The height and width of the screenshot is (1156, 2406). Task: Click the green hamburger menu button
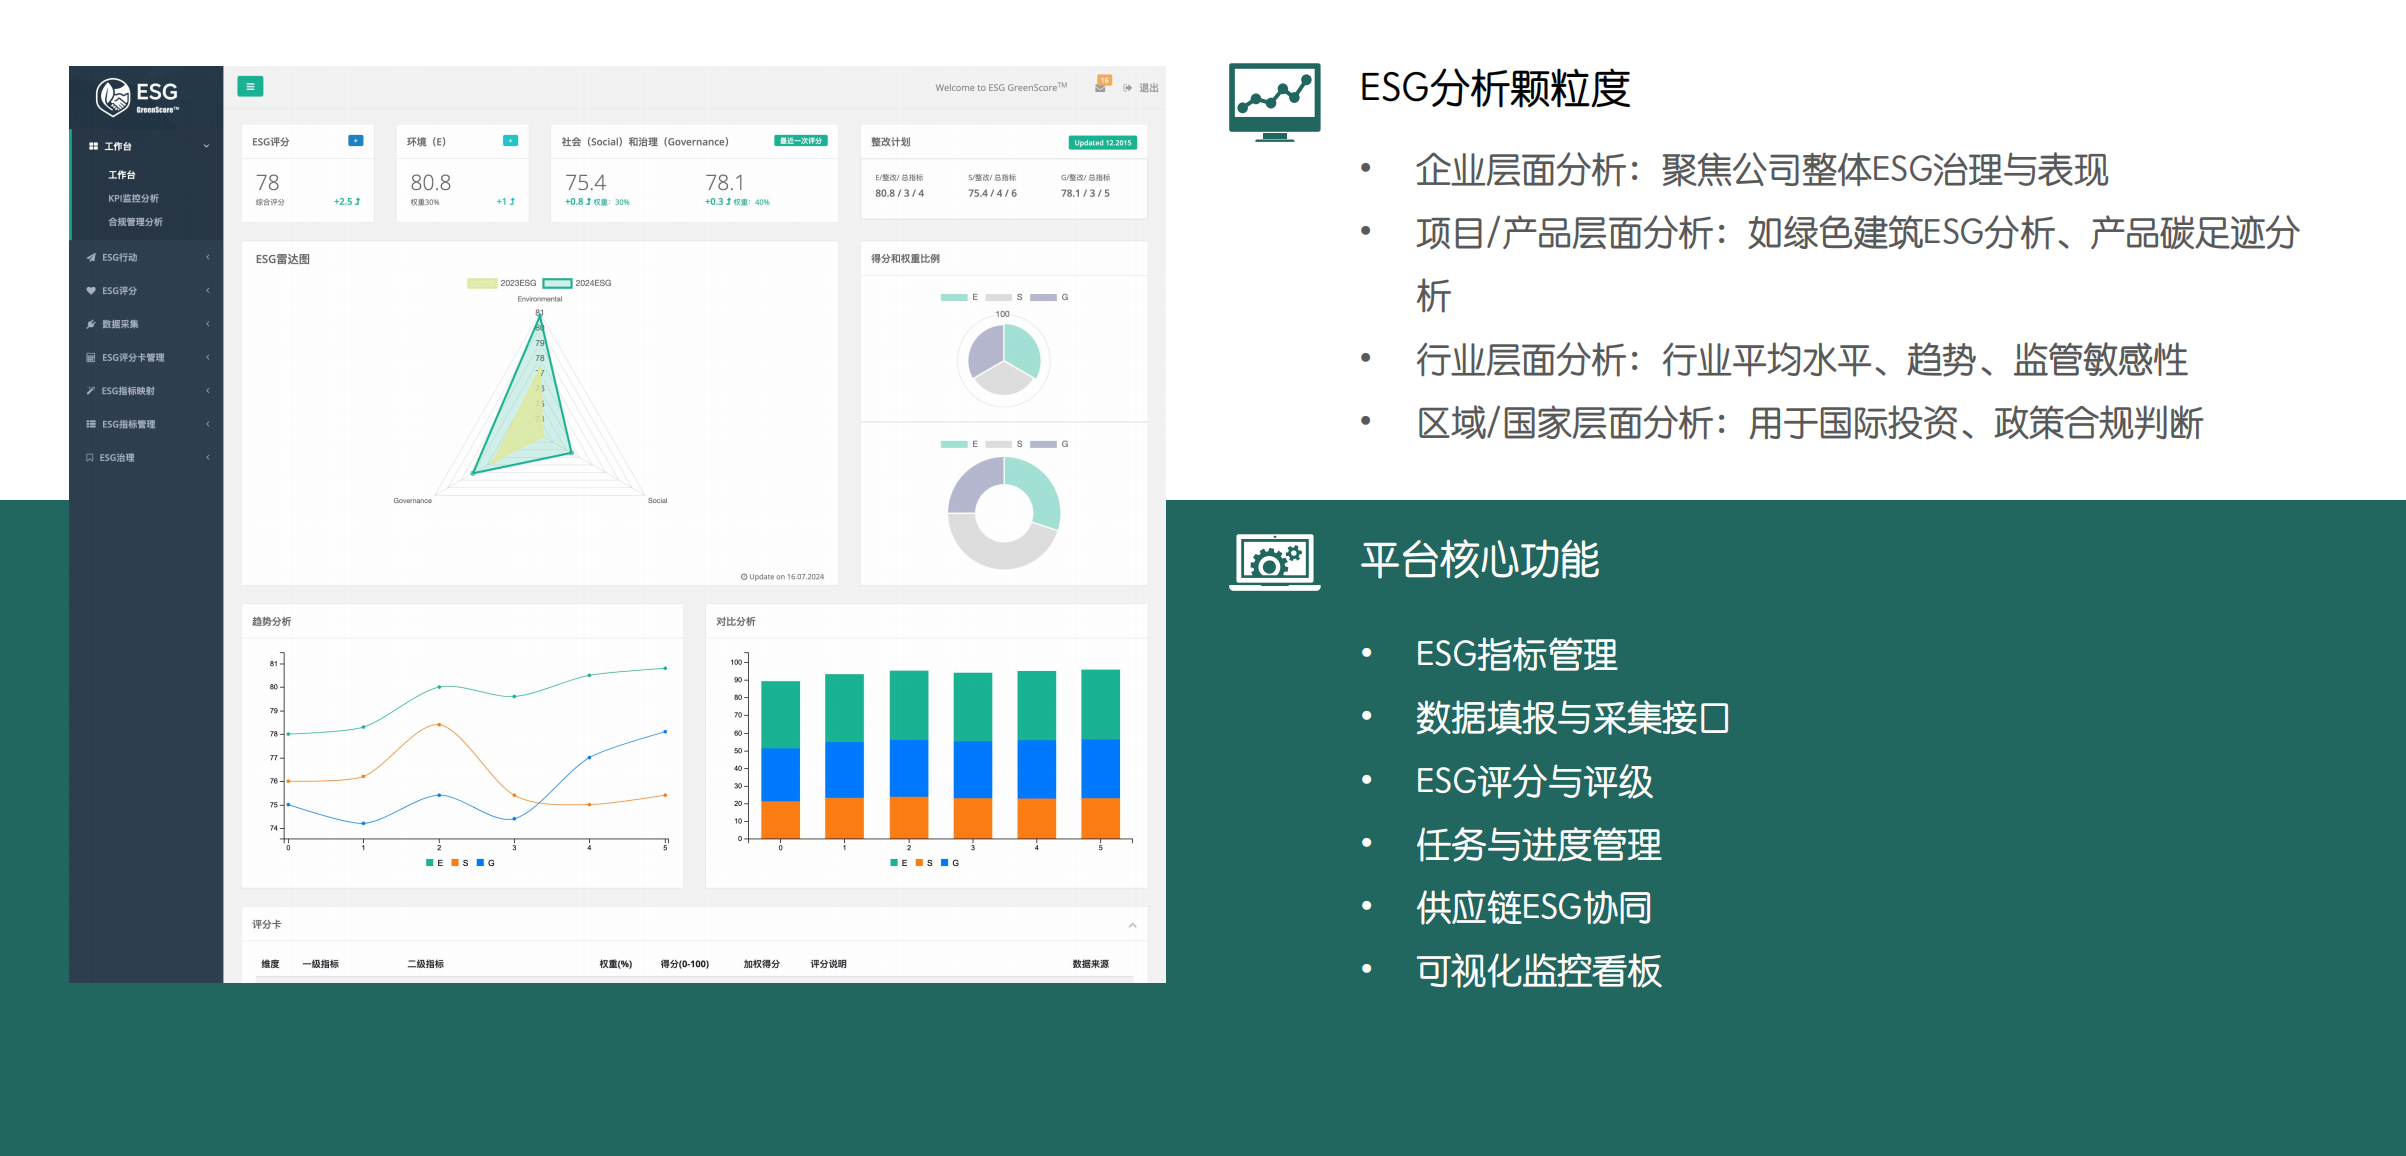250,87
